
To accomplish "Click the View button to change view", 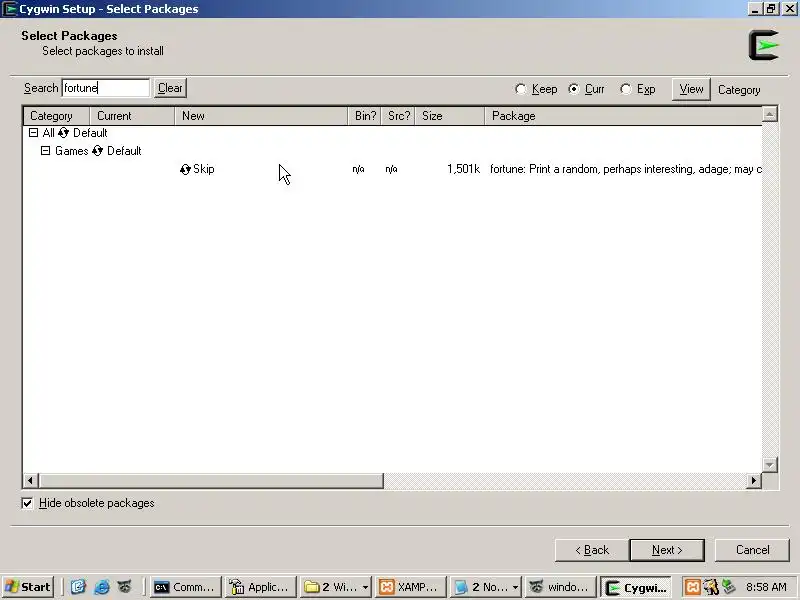I will coord(691,89).
